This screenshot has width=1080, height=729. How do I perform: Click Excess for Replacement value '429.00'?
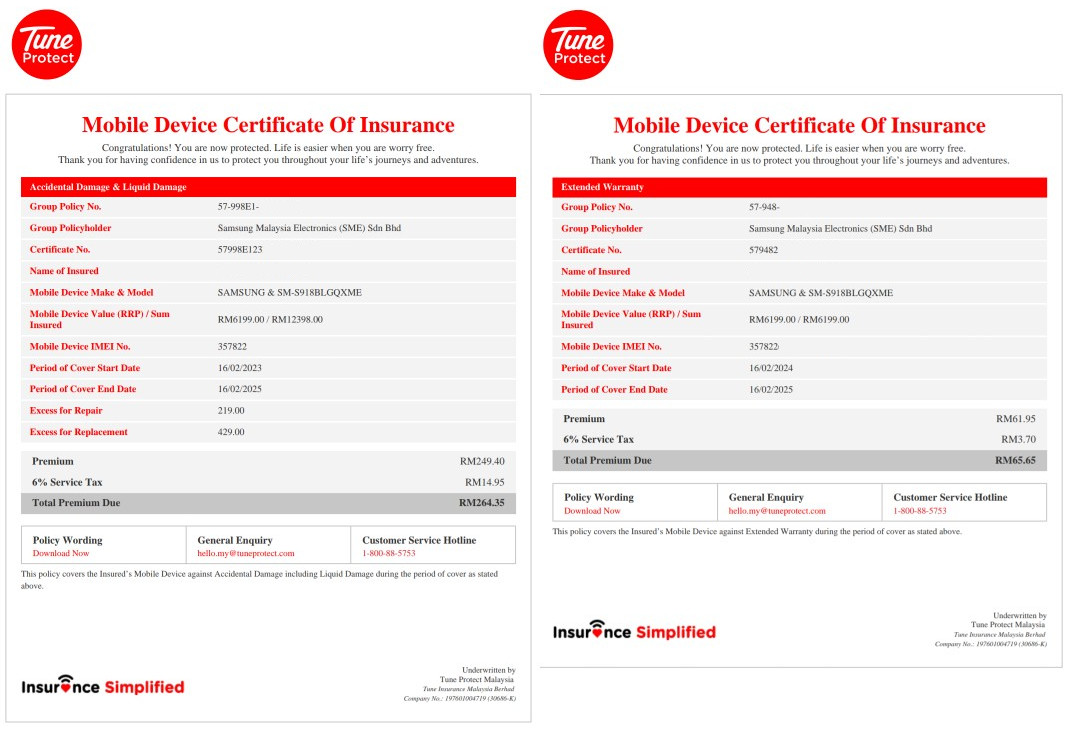231,432
